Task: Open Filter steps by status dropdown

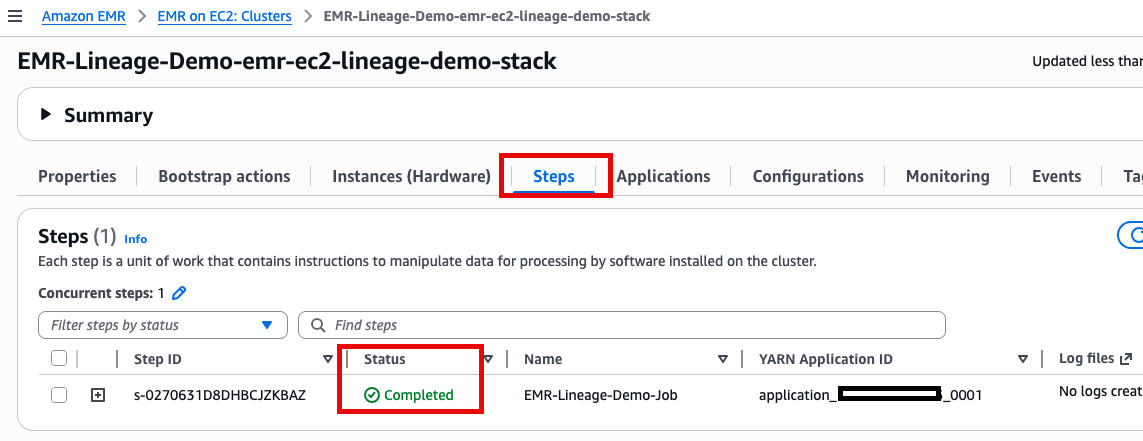Action: tap(163, 325)
